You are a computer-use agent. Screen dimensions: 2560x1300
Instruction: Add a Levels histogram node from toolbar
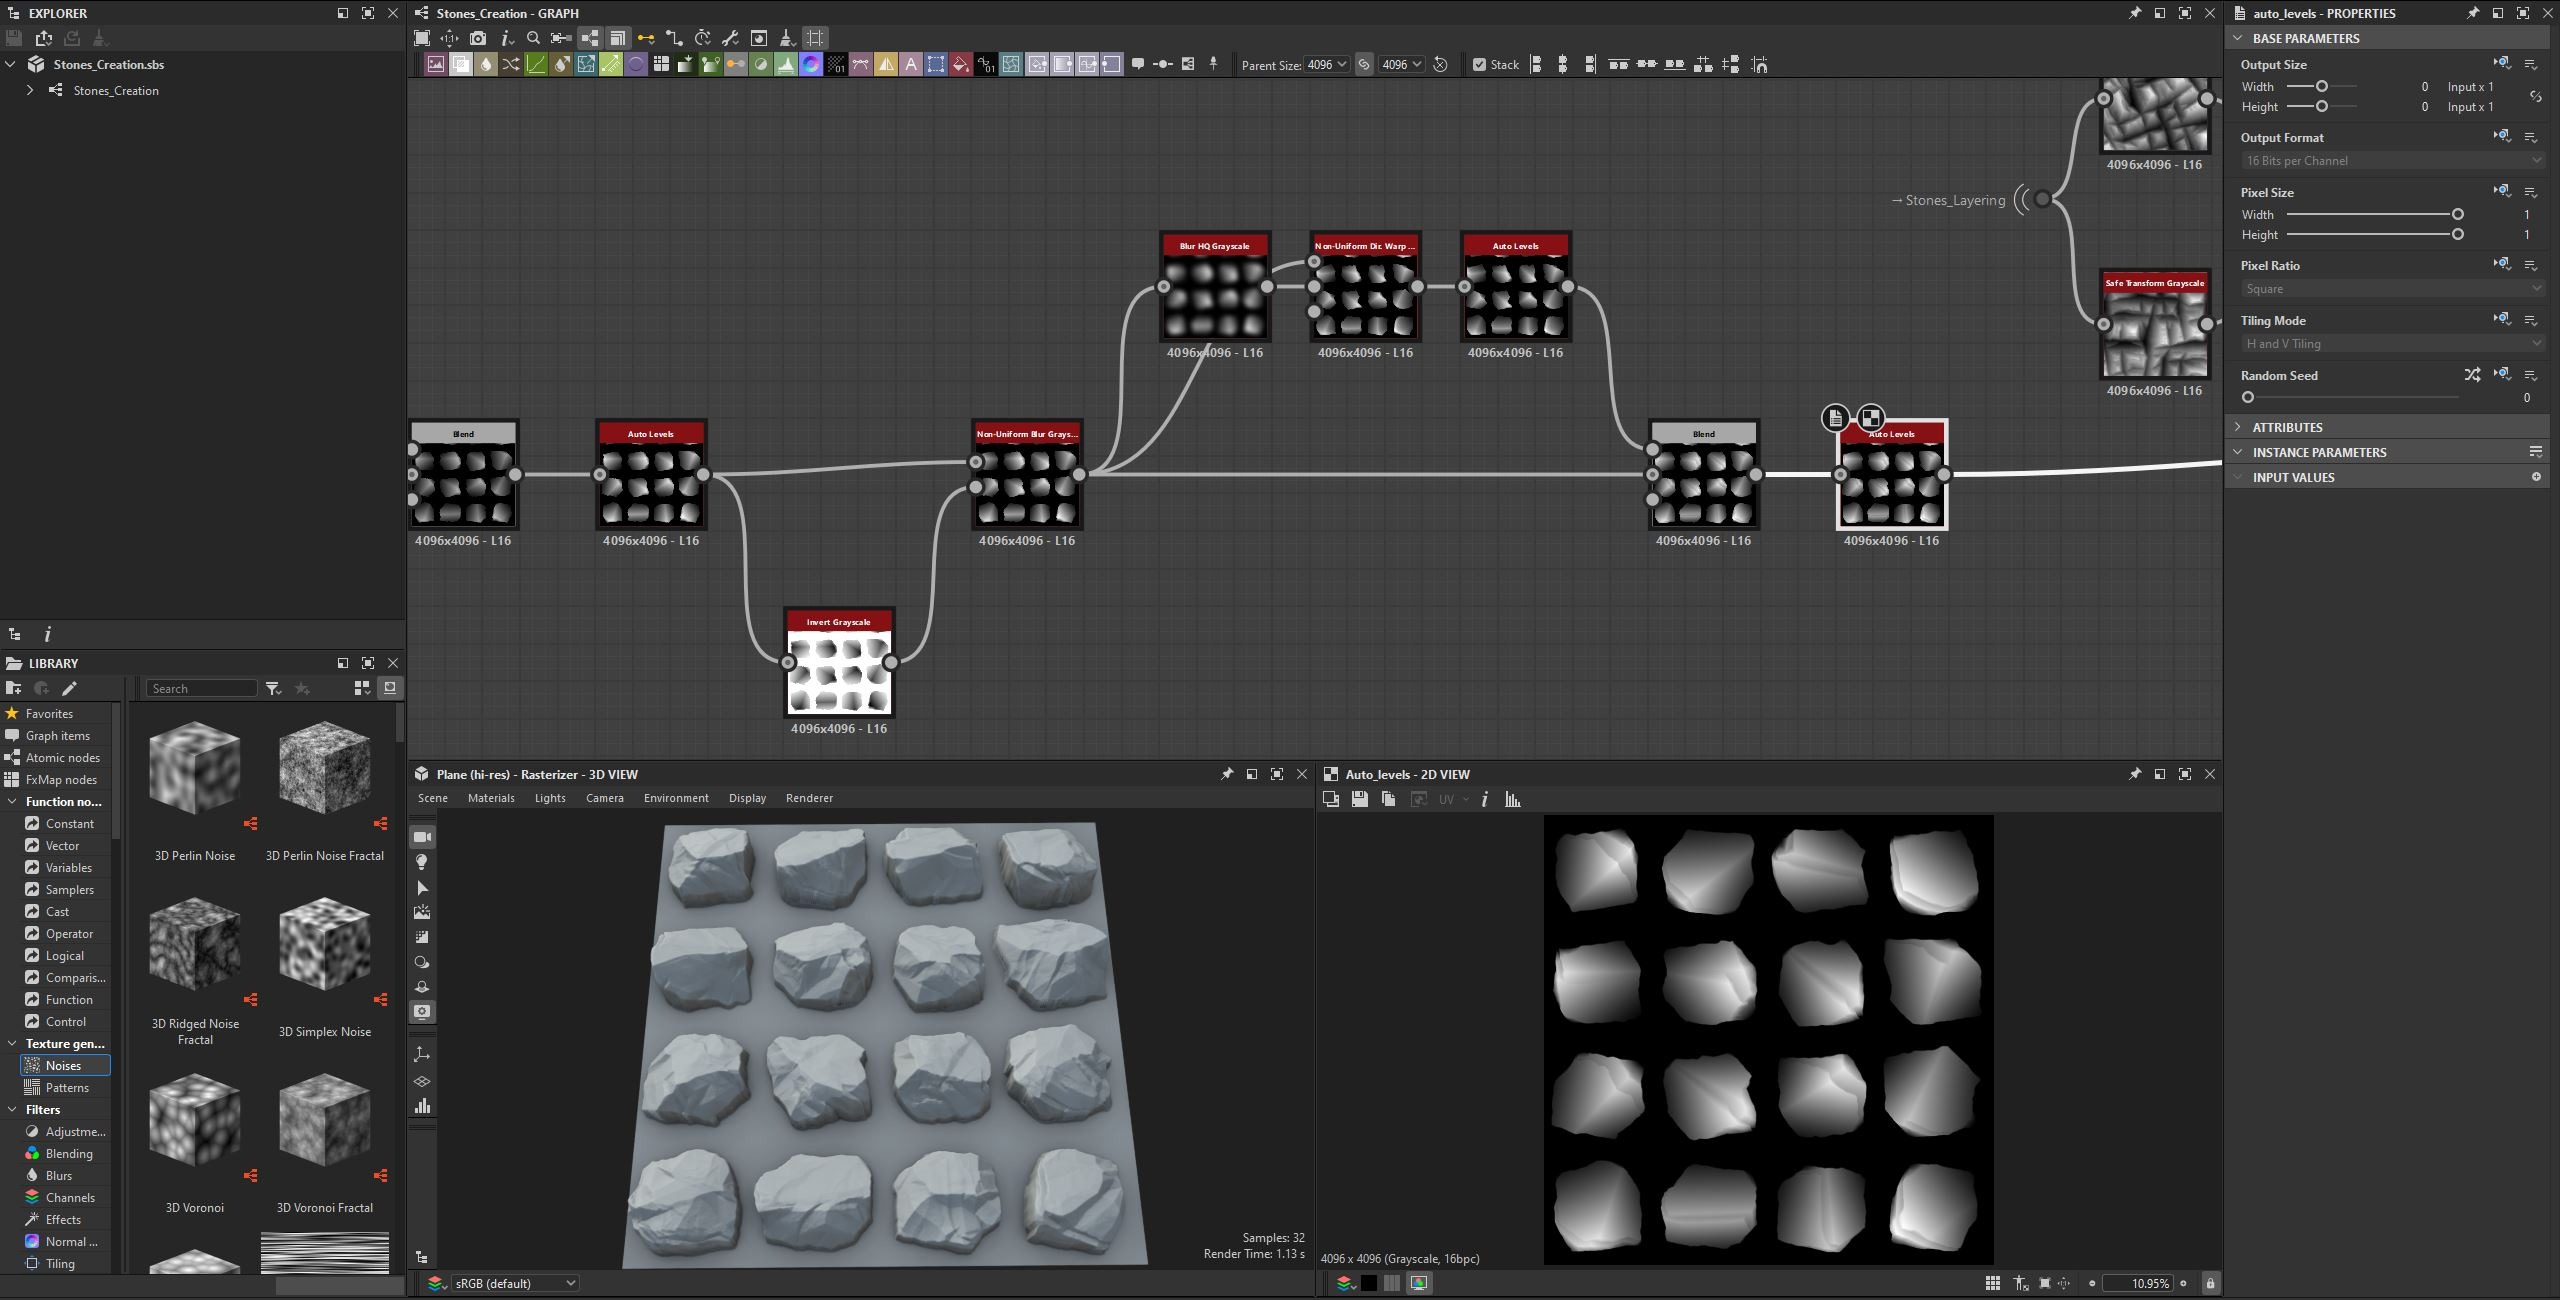[x=786, y=65]
